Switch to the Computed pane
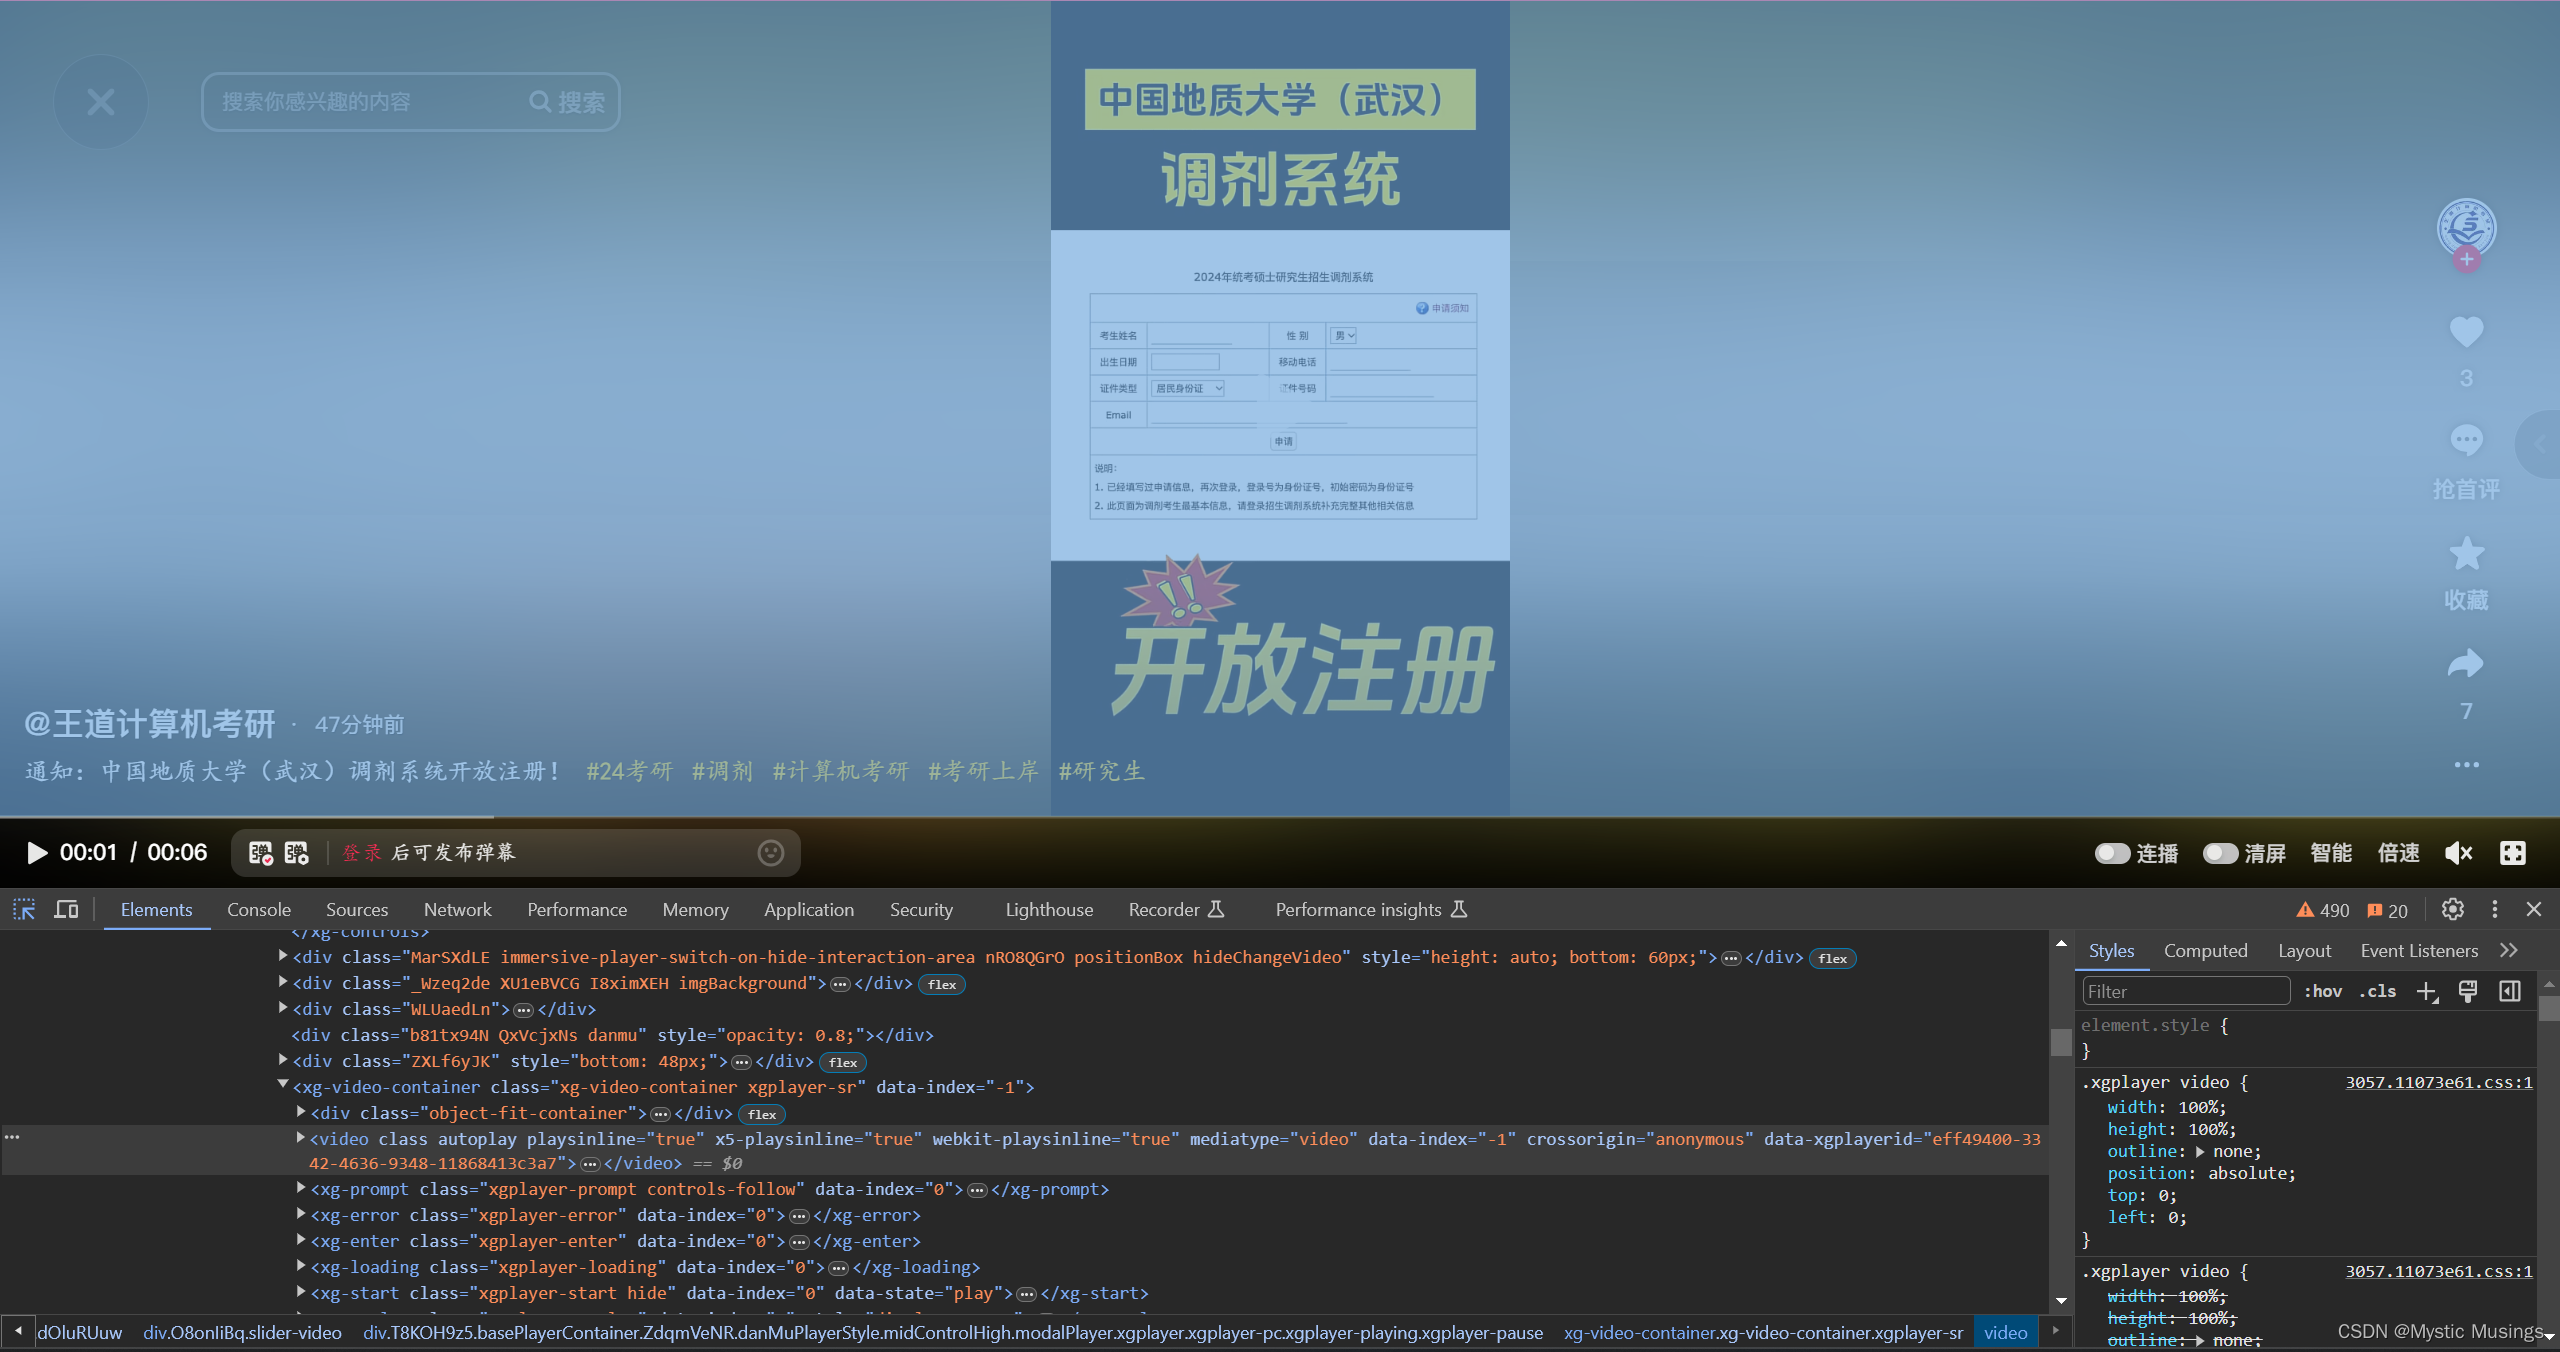The width and height of the screenshot is (2560, 1352). [x=2205, y=951]
